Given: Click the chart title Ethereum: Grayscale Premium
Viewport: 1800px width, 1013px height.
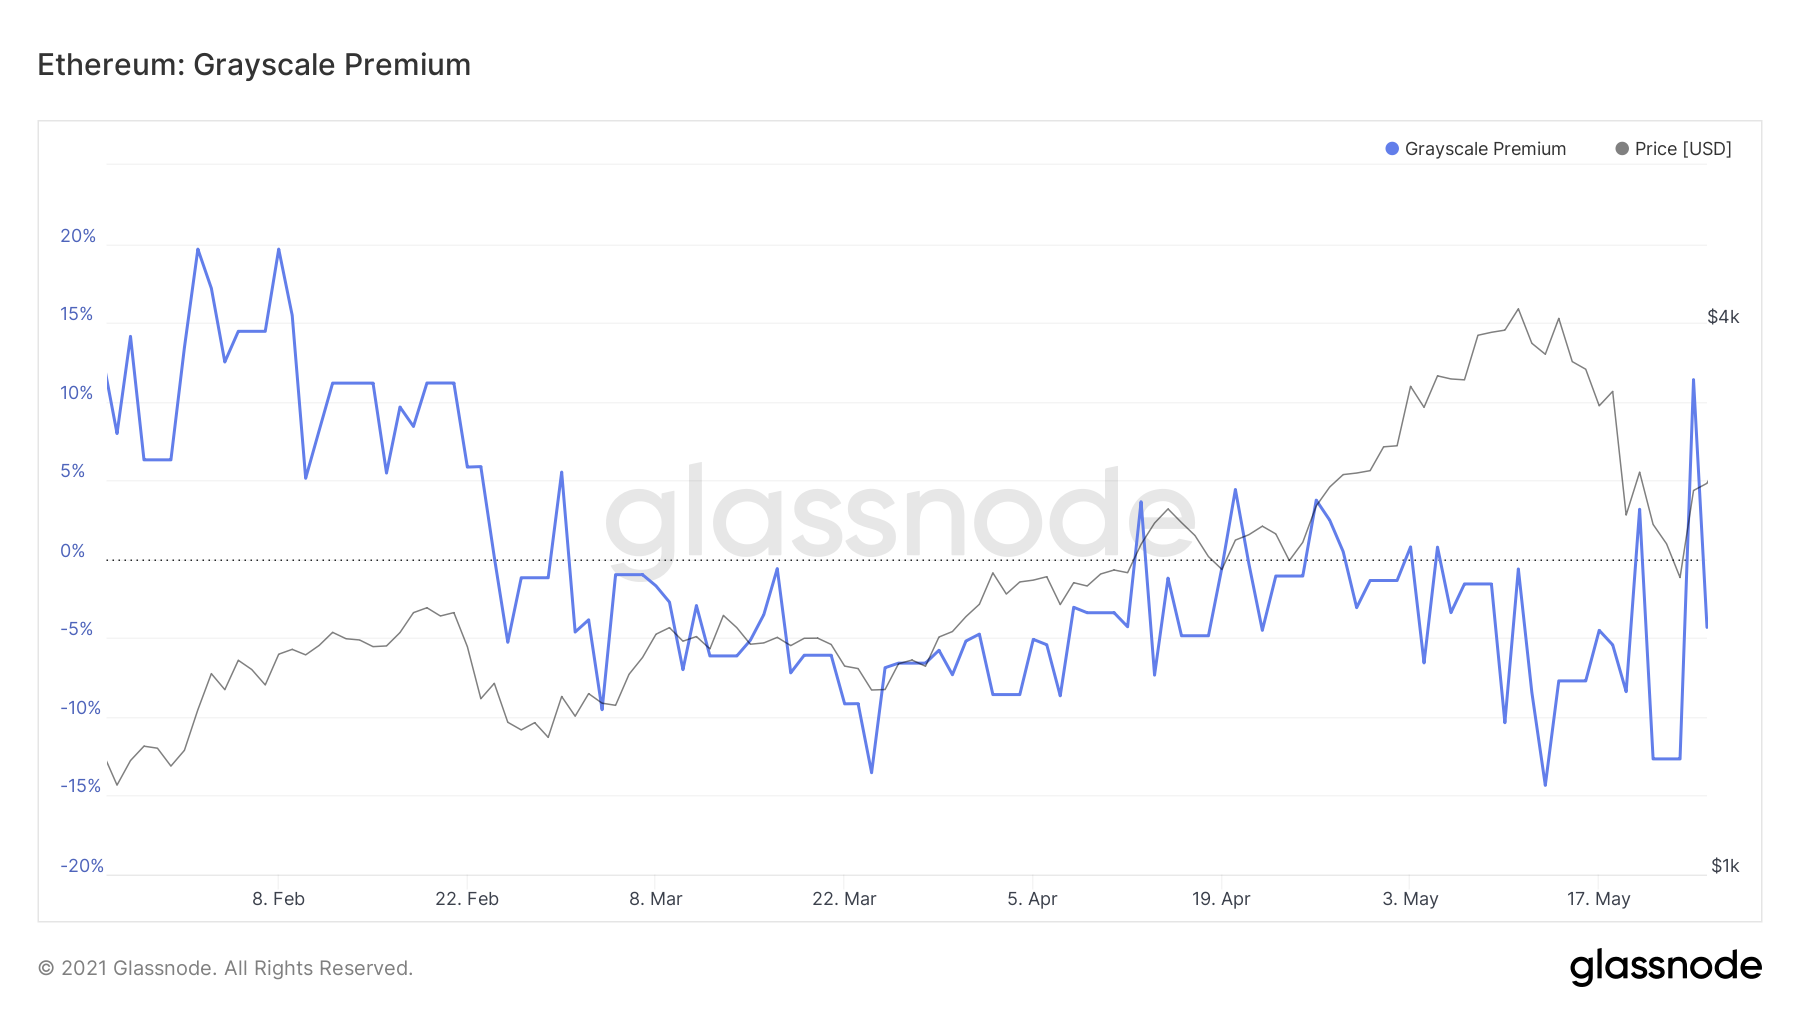Looking at the screenshot, I should tap(254, 65).
